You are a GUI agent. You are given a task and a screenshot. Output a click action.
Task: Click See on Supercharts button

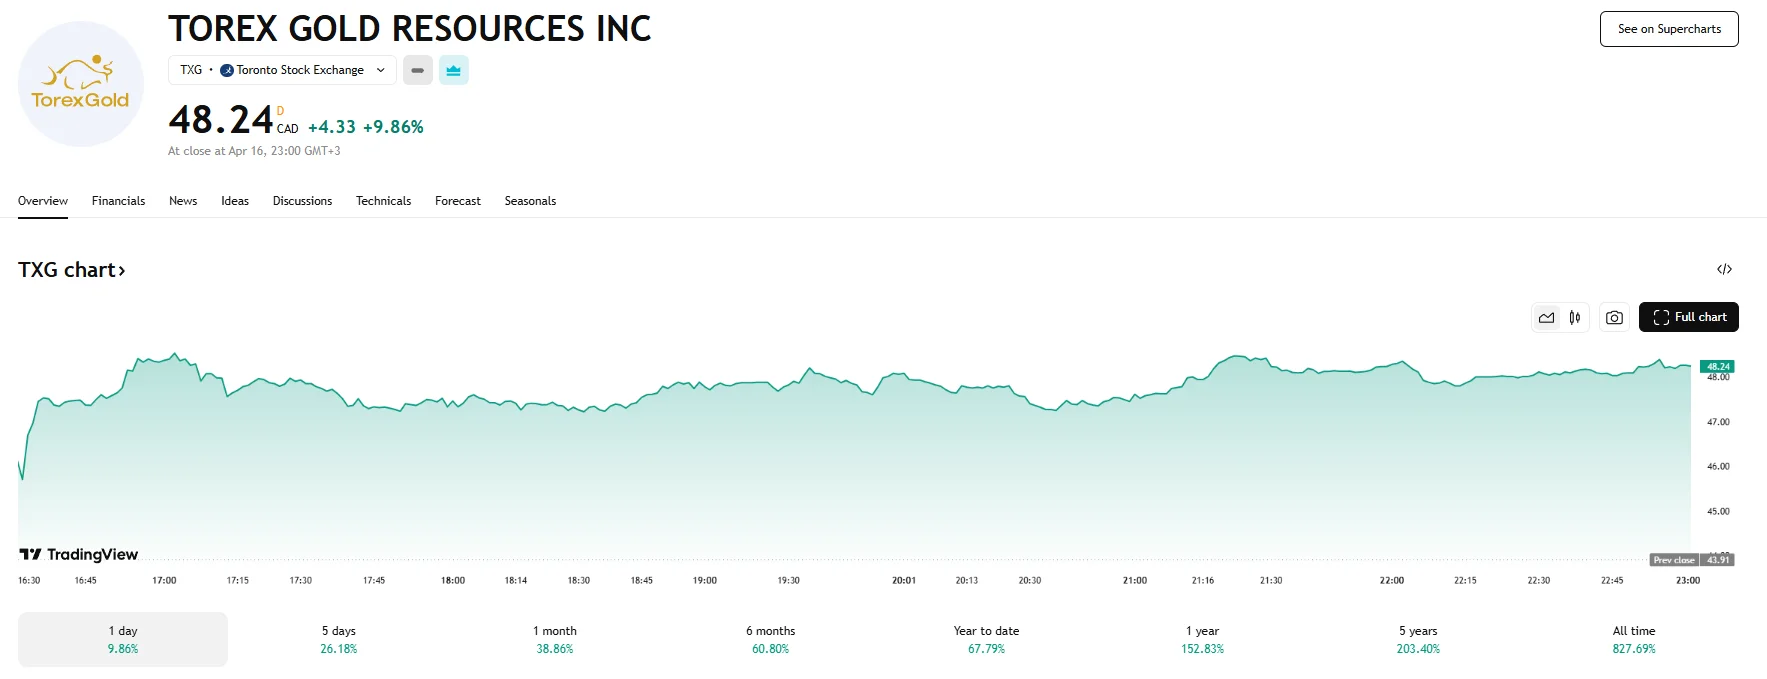(x=1669, y=29)
